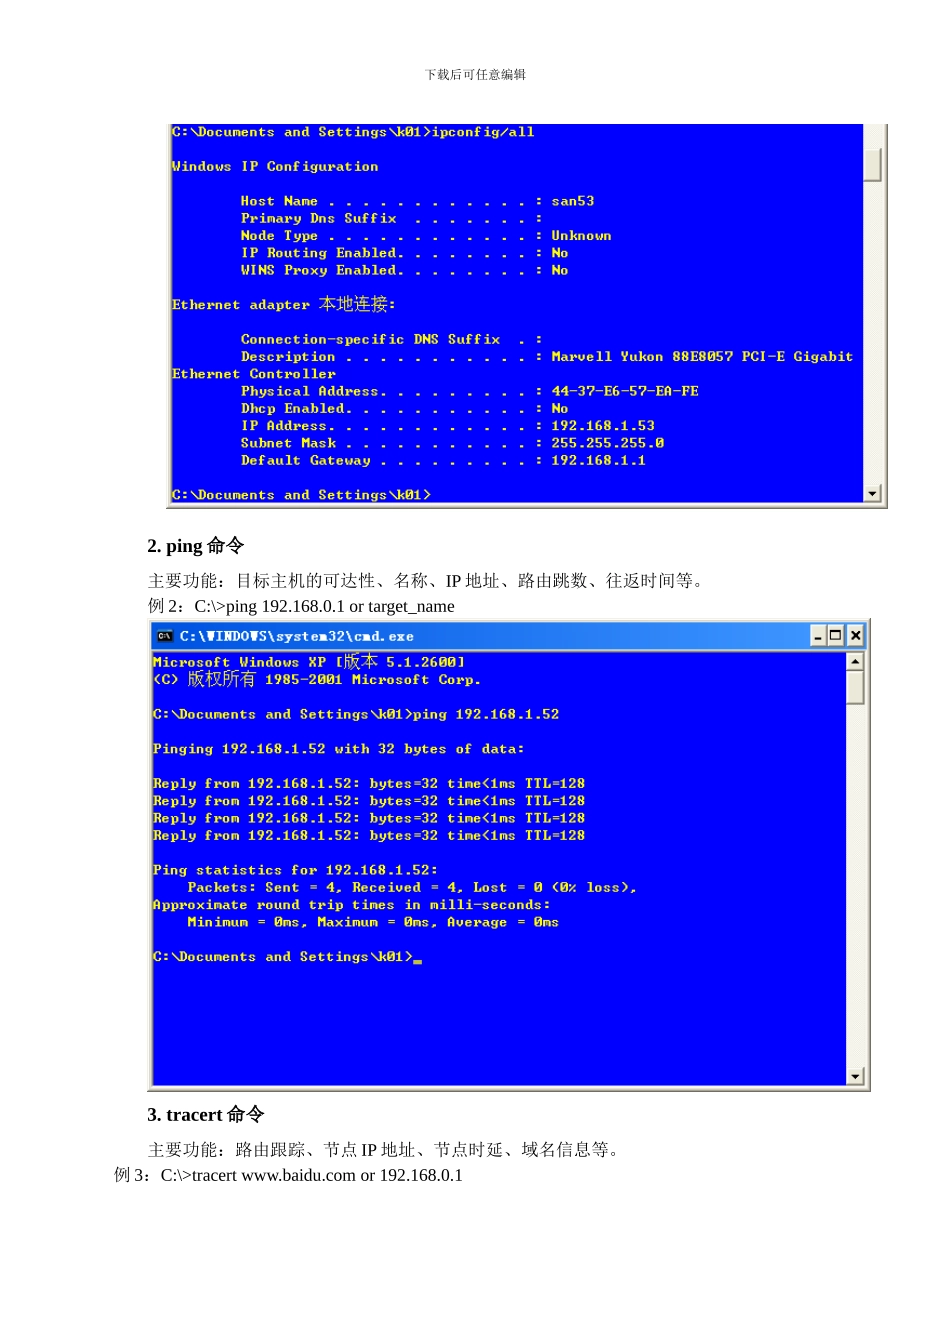This screenshot has width=950, height=1344.
Task: Click Default Gateway value '192.168.1.1'
Action: [x=598, y=460]
